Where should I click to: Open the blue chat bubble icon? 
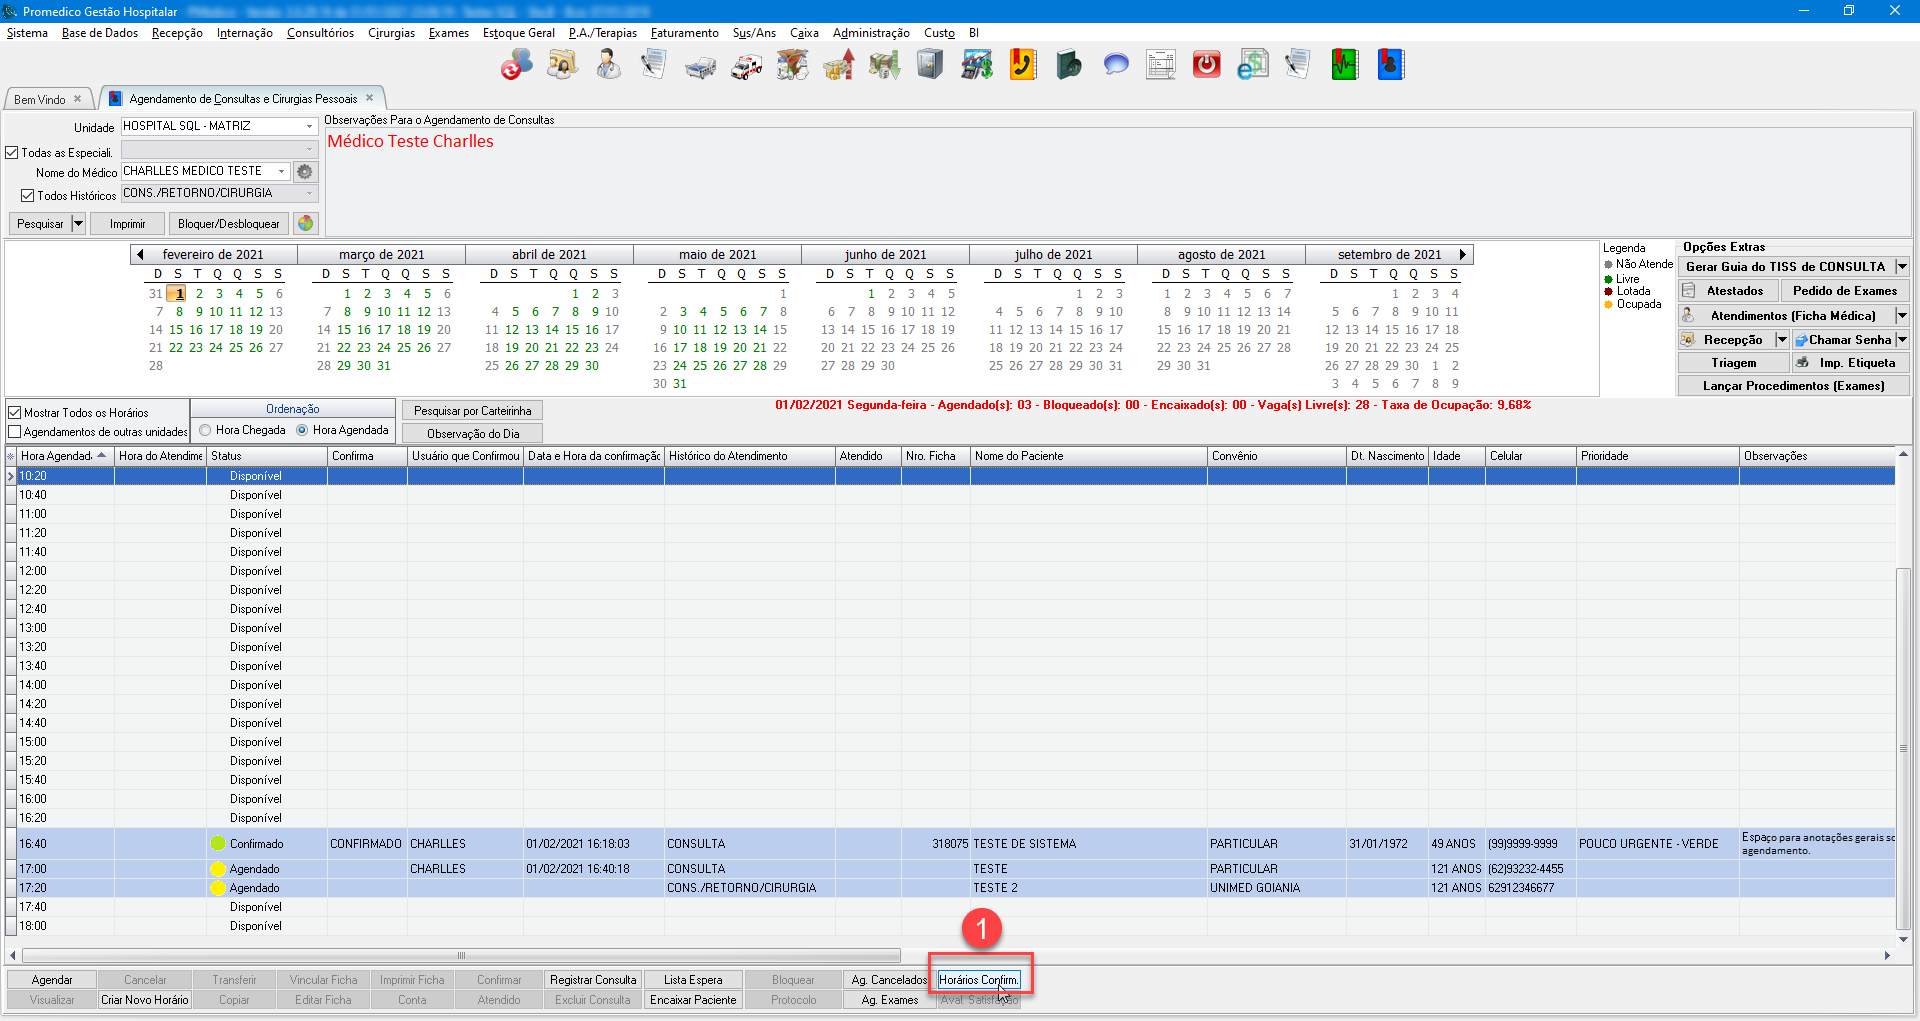click(1115, 65)
